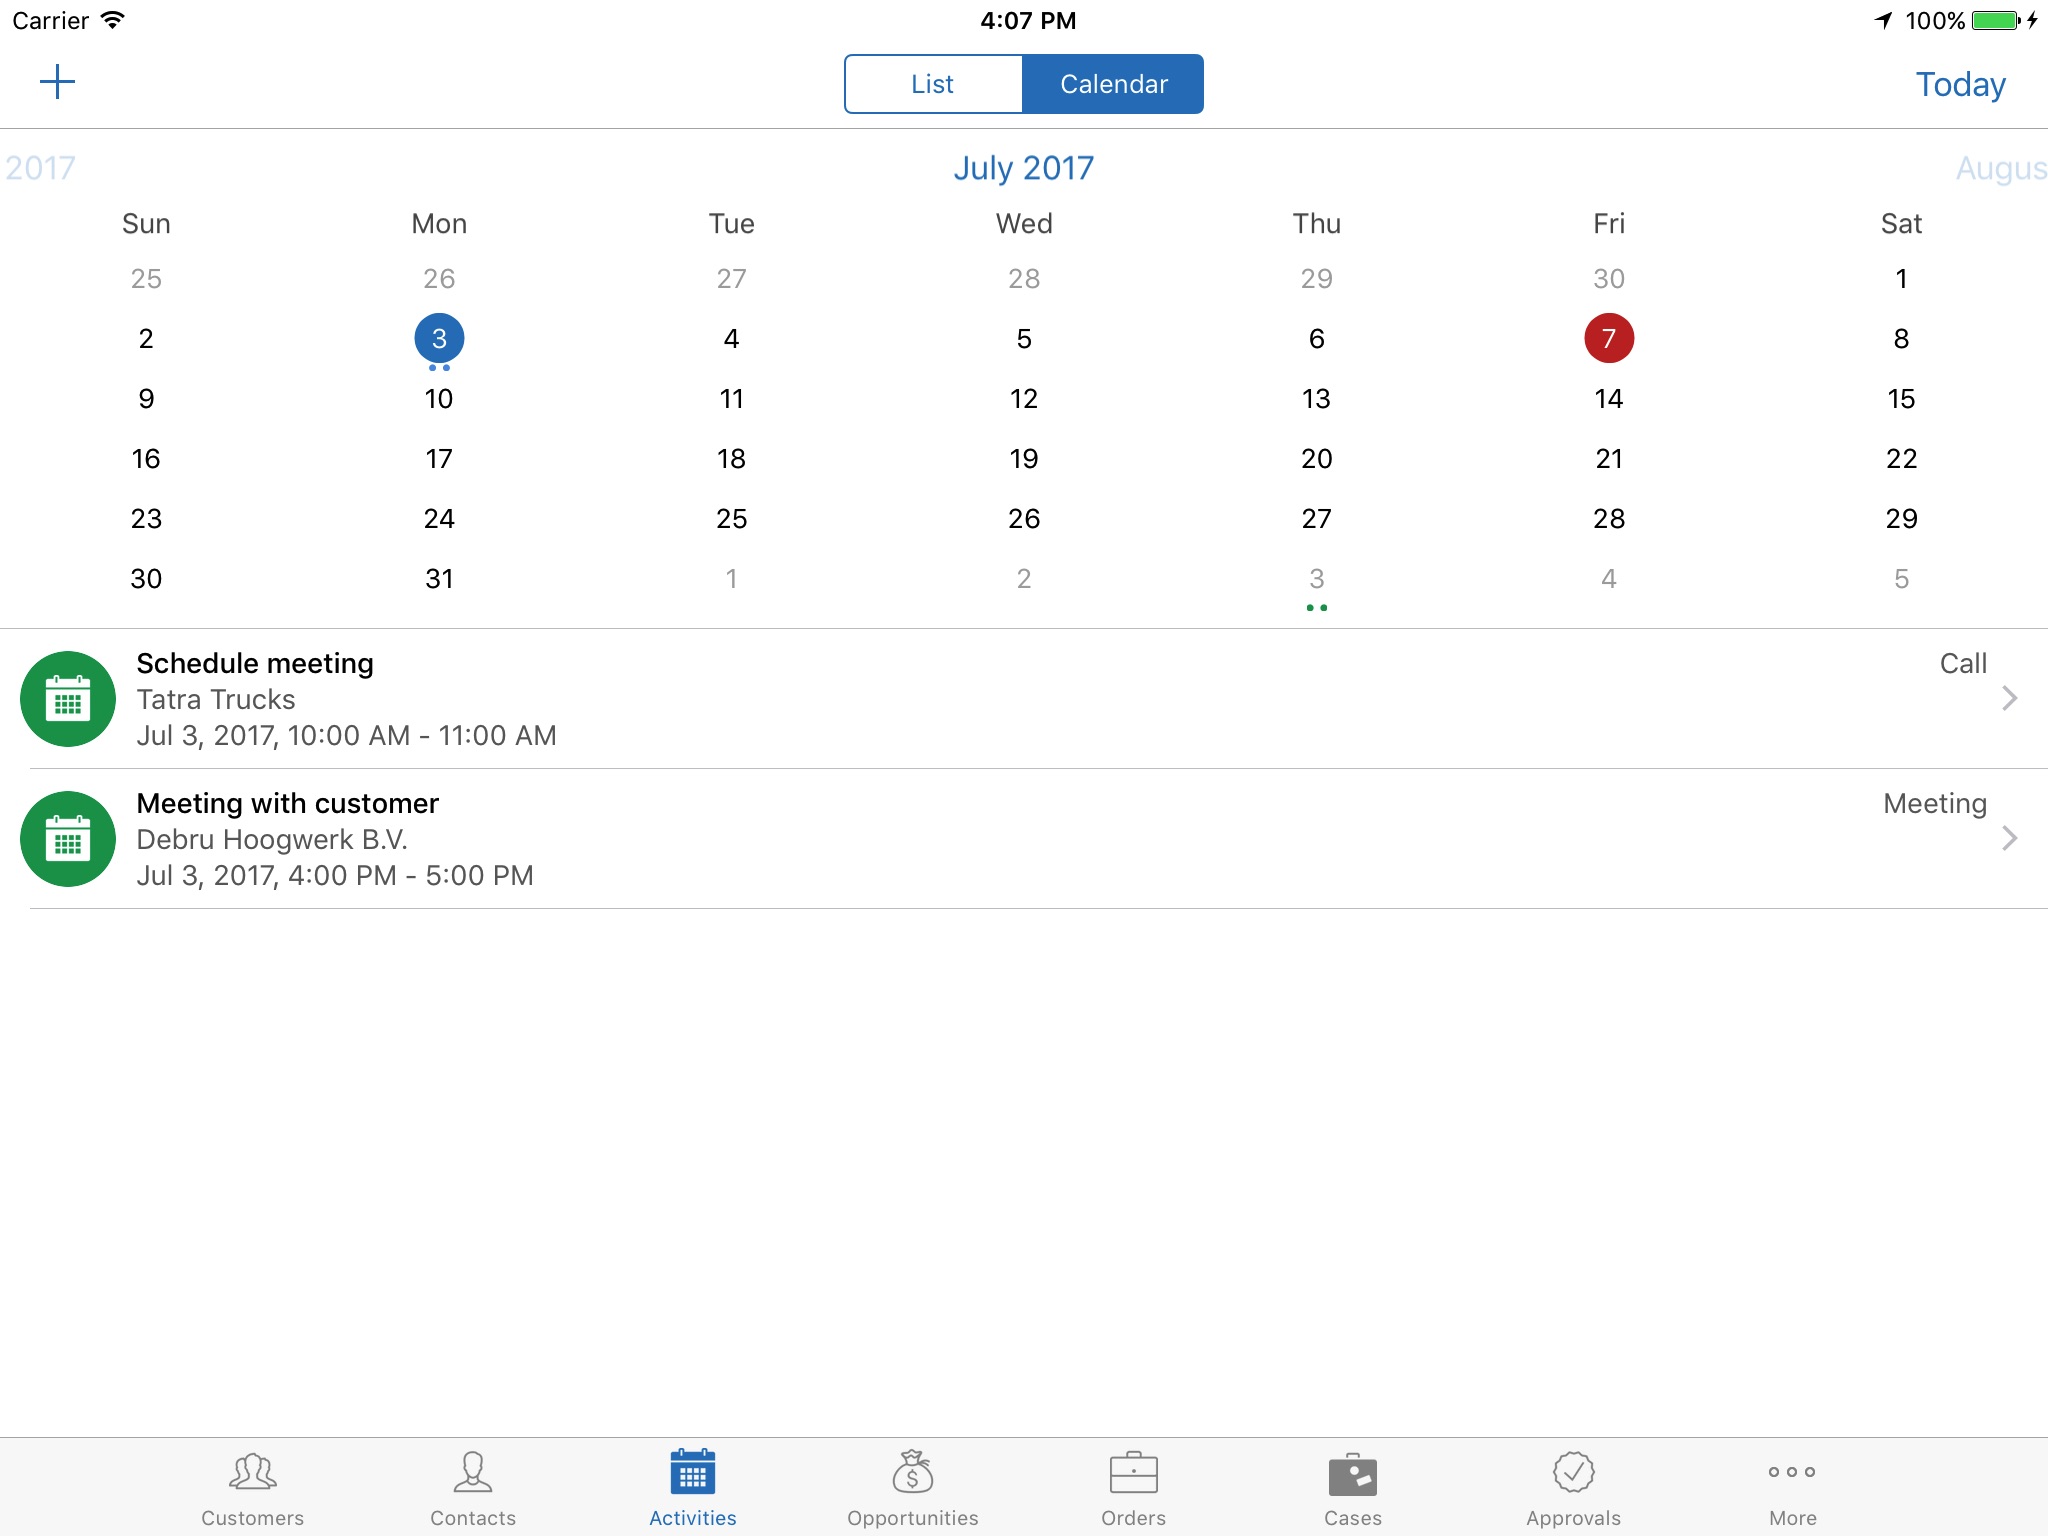The height and width of the screenshot is (1536, 2048).
Task: Go to previous month labeled 2017
Action: point(40,168)
